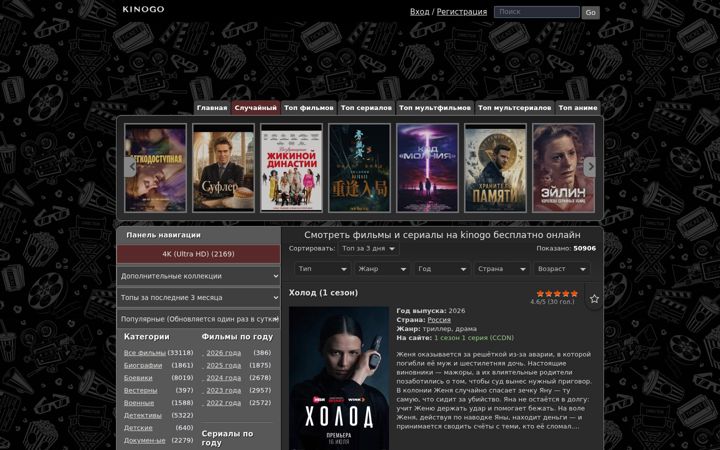This screenshot has height=450, width=720.
Task: Click the KINOGO logo
Action: click(x=143, y=9)
